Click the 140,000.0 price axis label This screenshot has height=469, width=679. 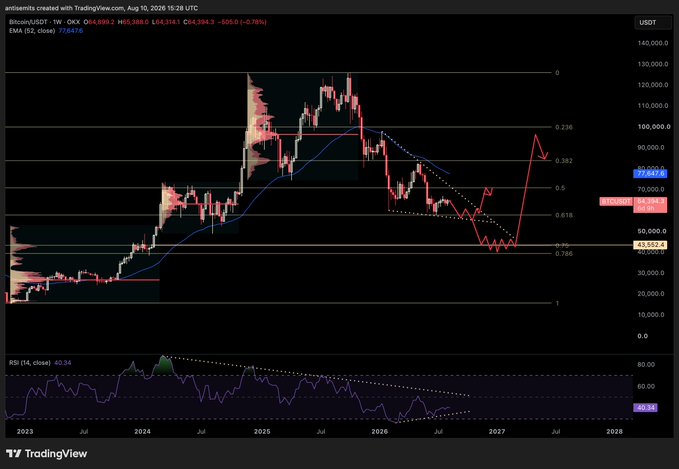pos(653,43)
